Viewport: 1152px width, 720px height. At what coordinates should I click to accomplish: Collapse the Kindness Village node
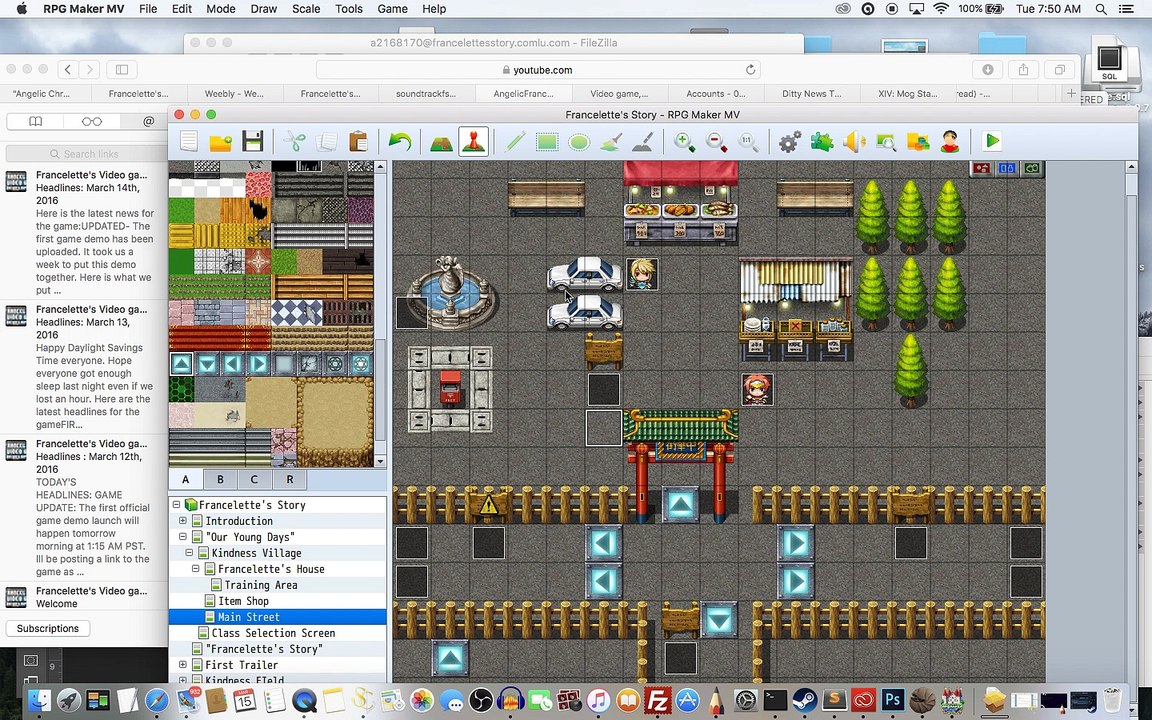(x=190, y=552)
